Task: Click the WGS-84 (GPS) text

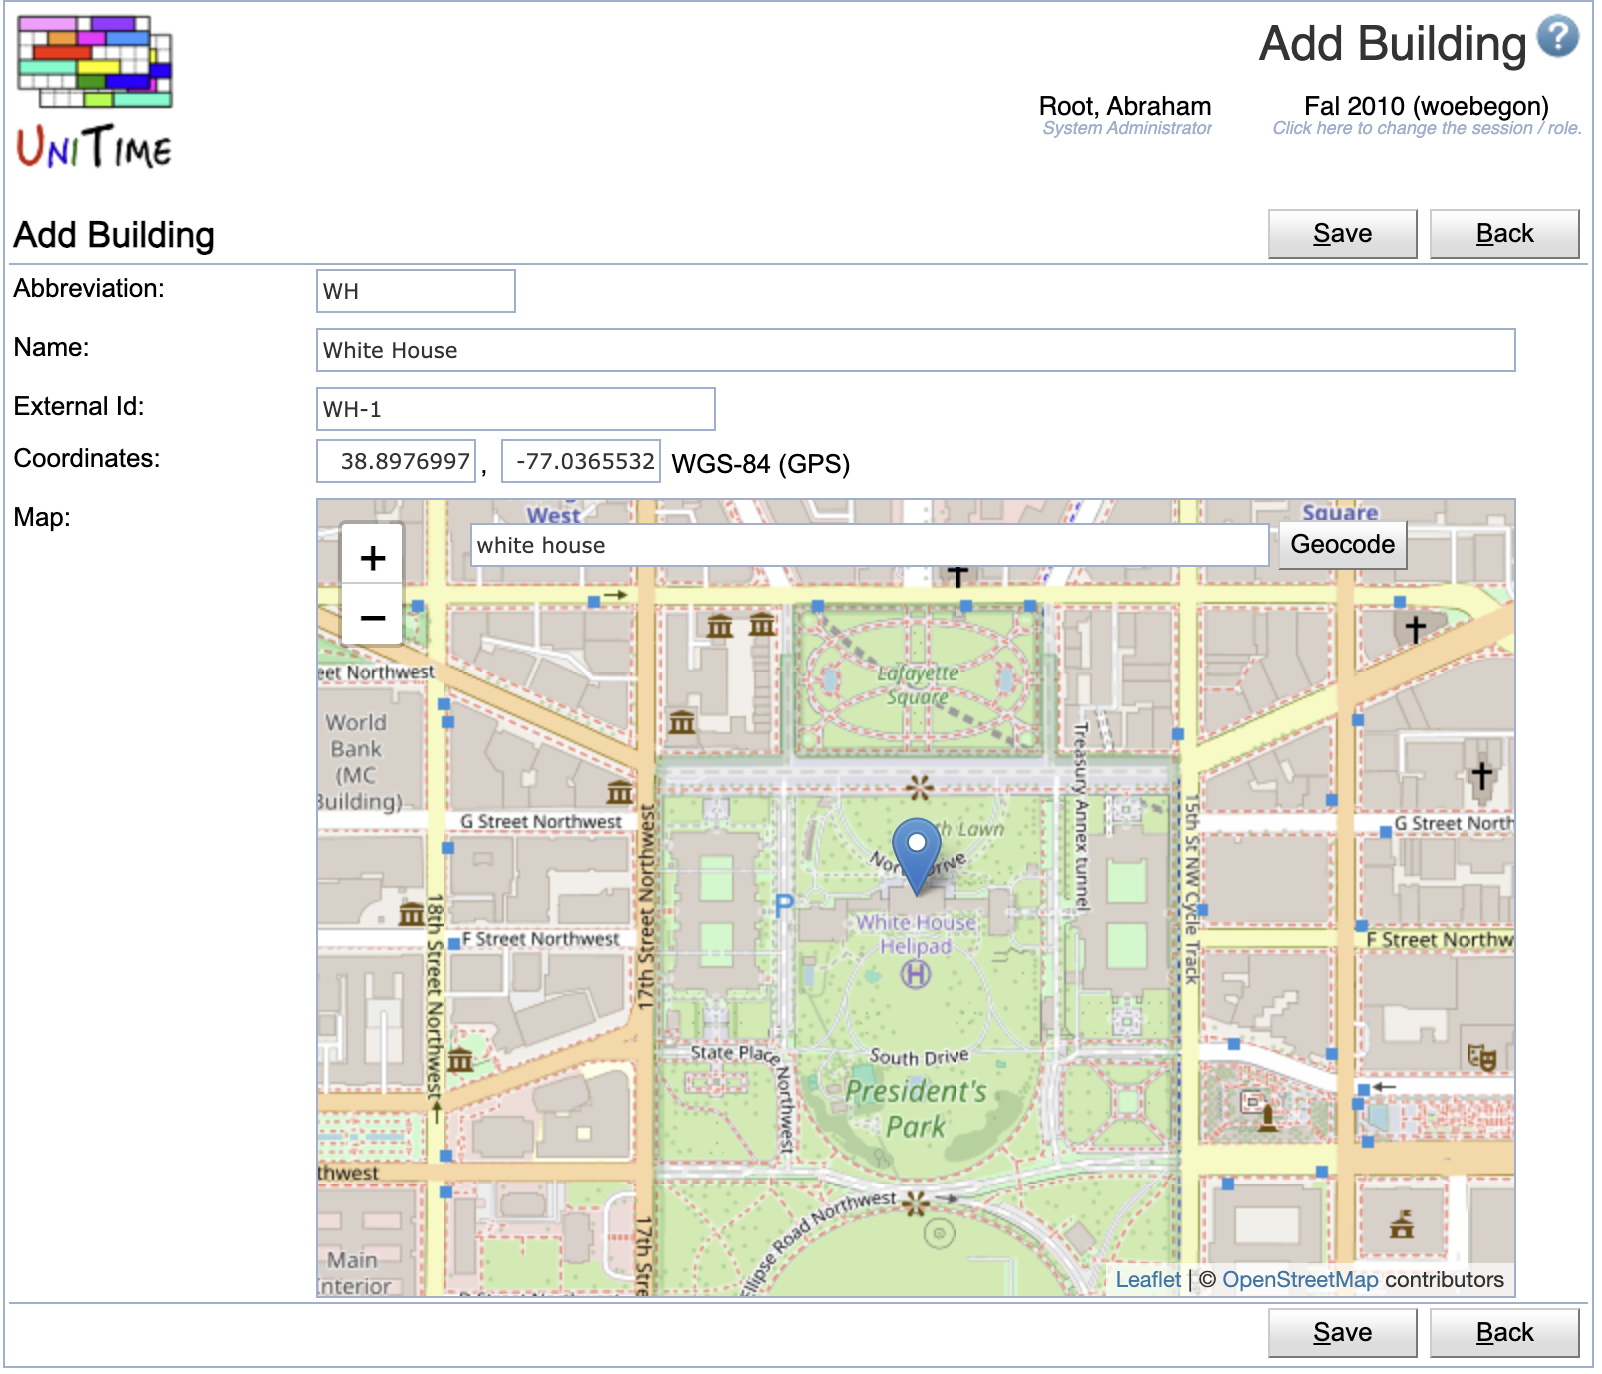Action: coord(760,464)
